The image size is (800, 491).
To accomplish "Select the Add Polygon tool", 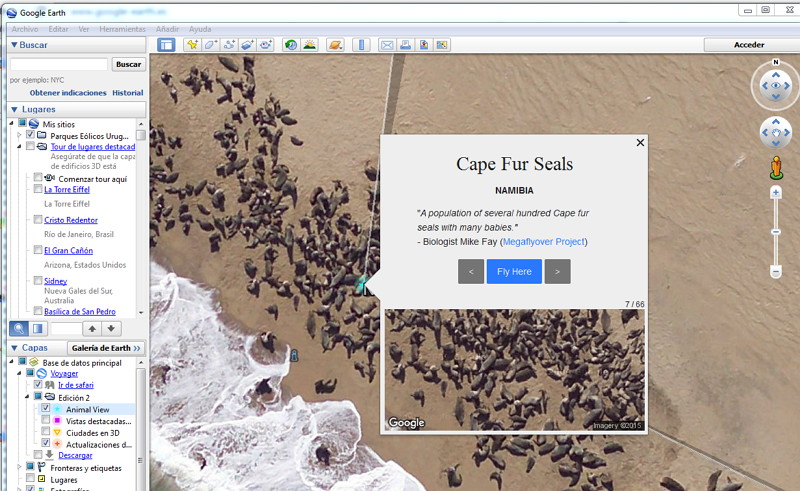I will click(210, 45).
